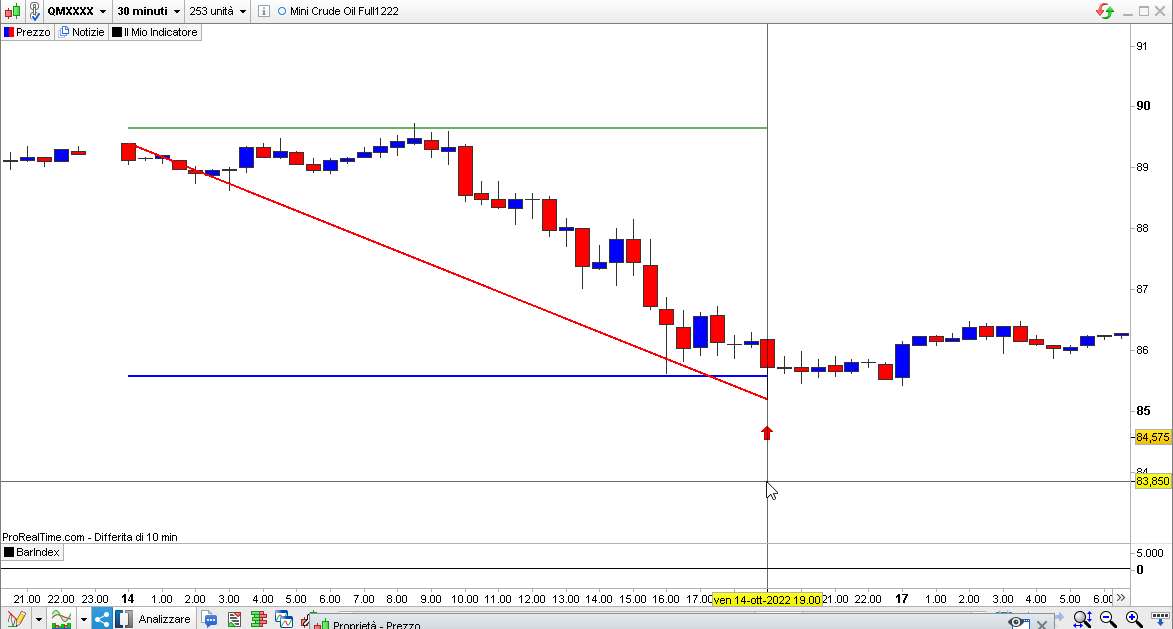Click the auto-fit zoom magnifier with arrows

coord(1082,619)
